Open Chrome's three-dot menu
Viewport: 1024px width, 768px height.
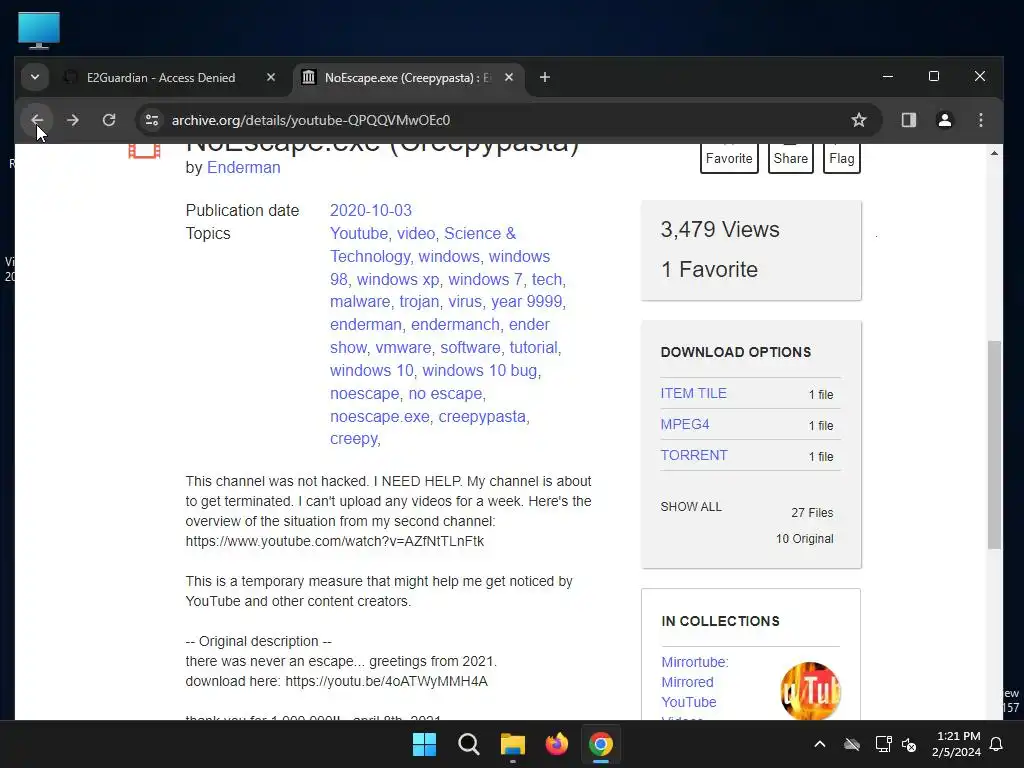(980, 120)
